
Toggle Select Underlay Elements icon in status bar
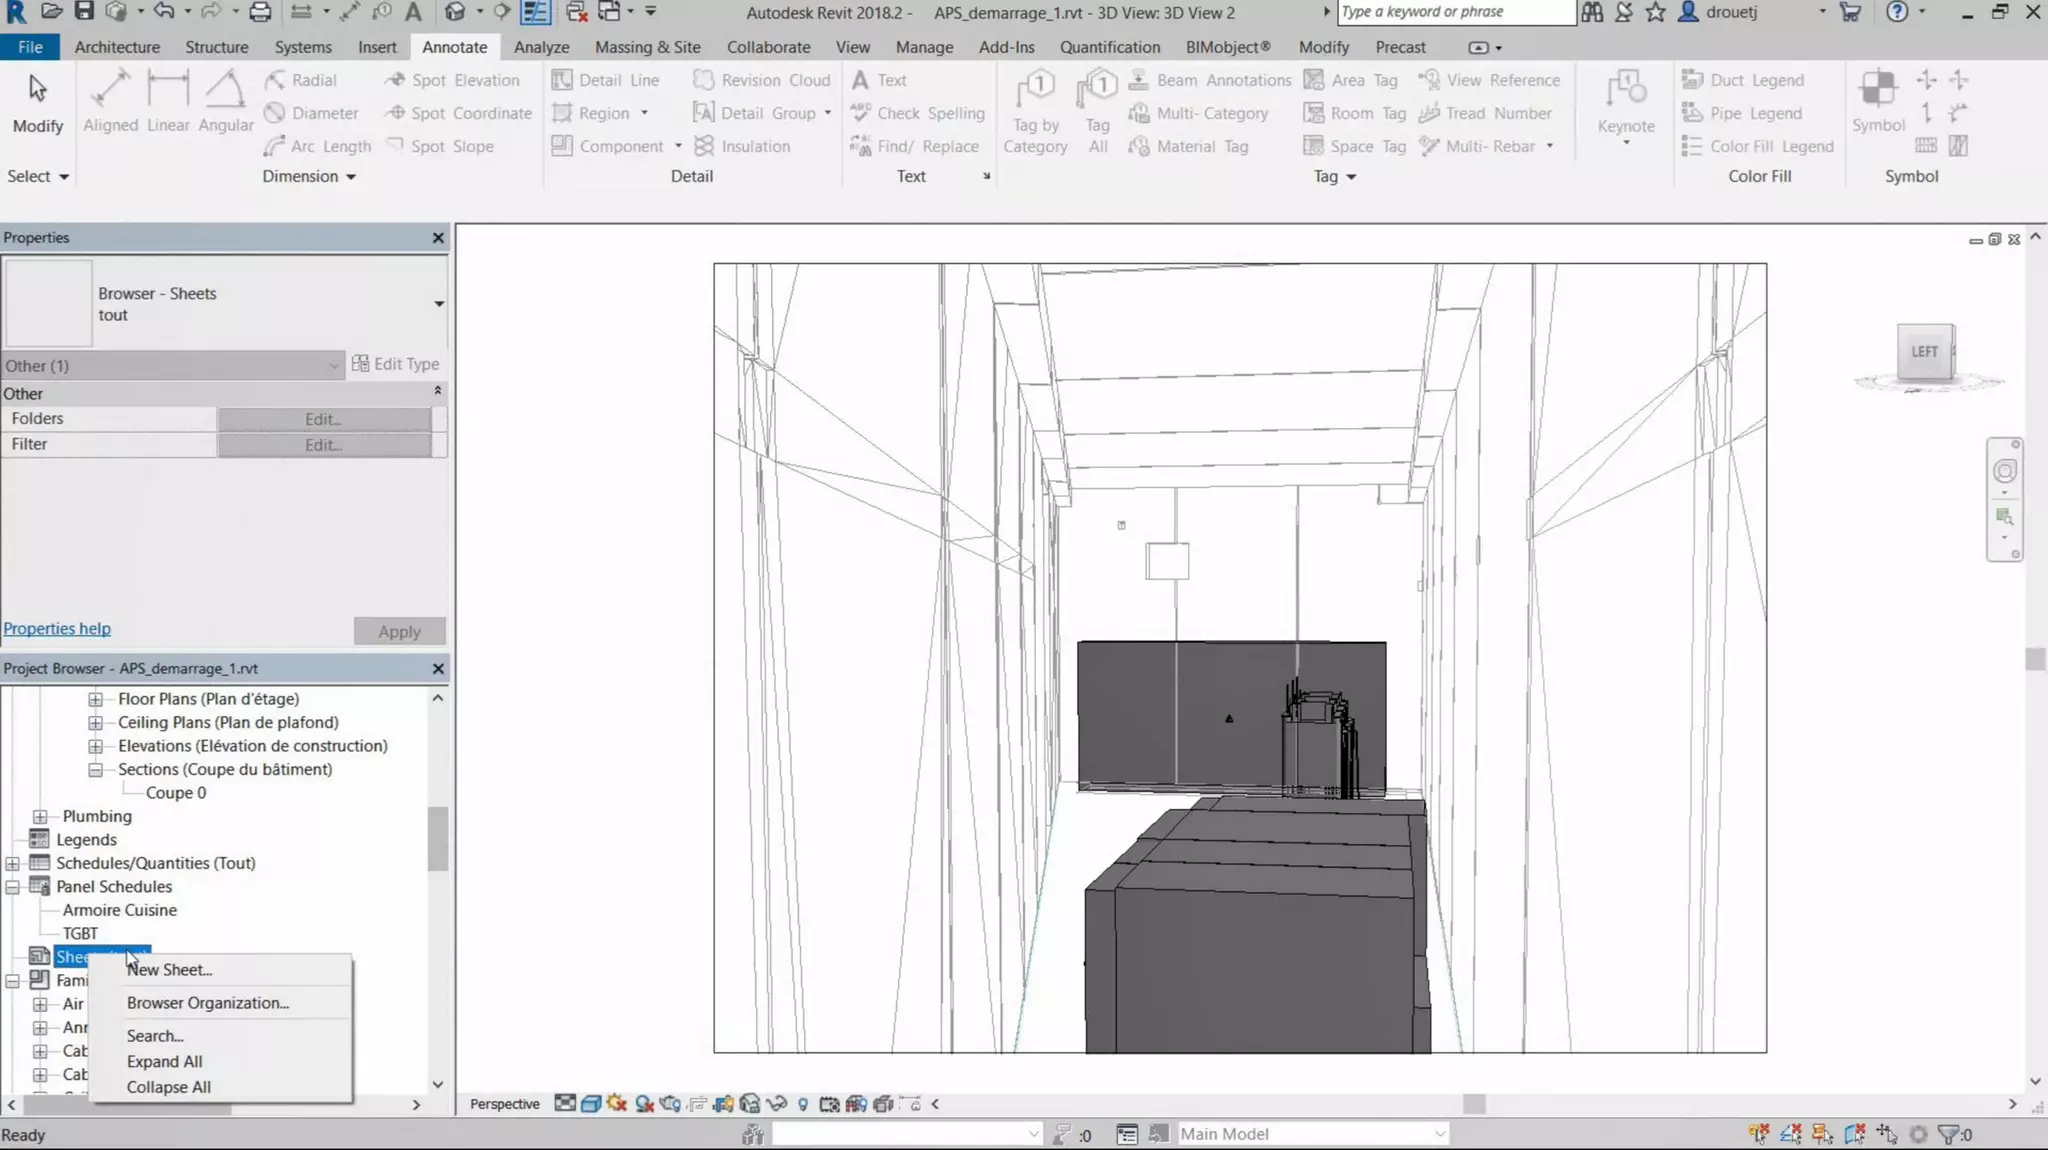point(1791,1134)
